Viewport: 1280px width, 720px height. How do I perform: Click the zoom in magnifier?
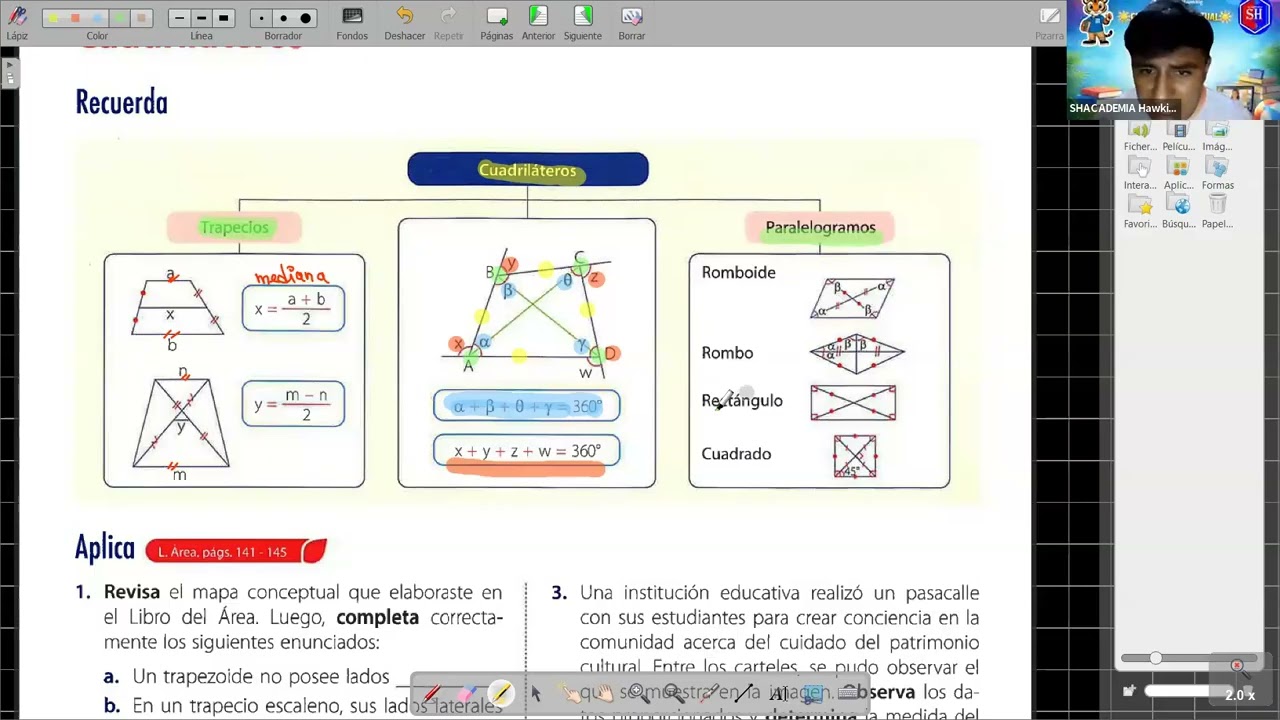click(638, 692)
